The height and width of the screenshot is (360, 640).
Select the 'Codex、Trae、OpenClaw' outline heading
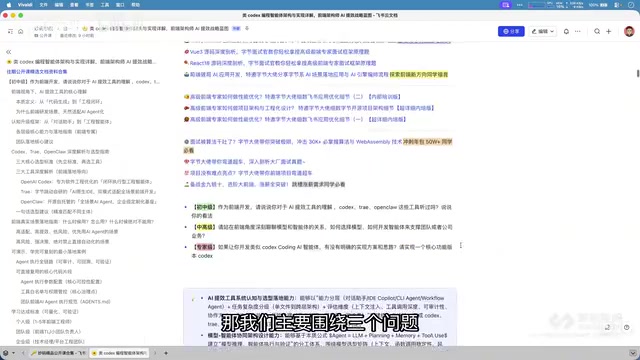pyautogui.click(x=60, y=151)
